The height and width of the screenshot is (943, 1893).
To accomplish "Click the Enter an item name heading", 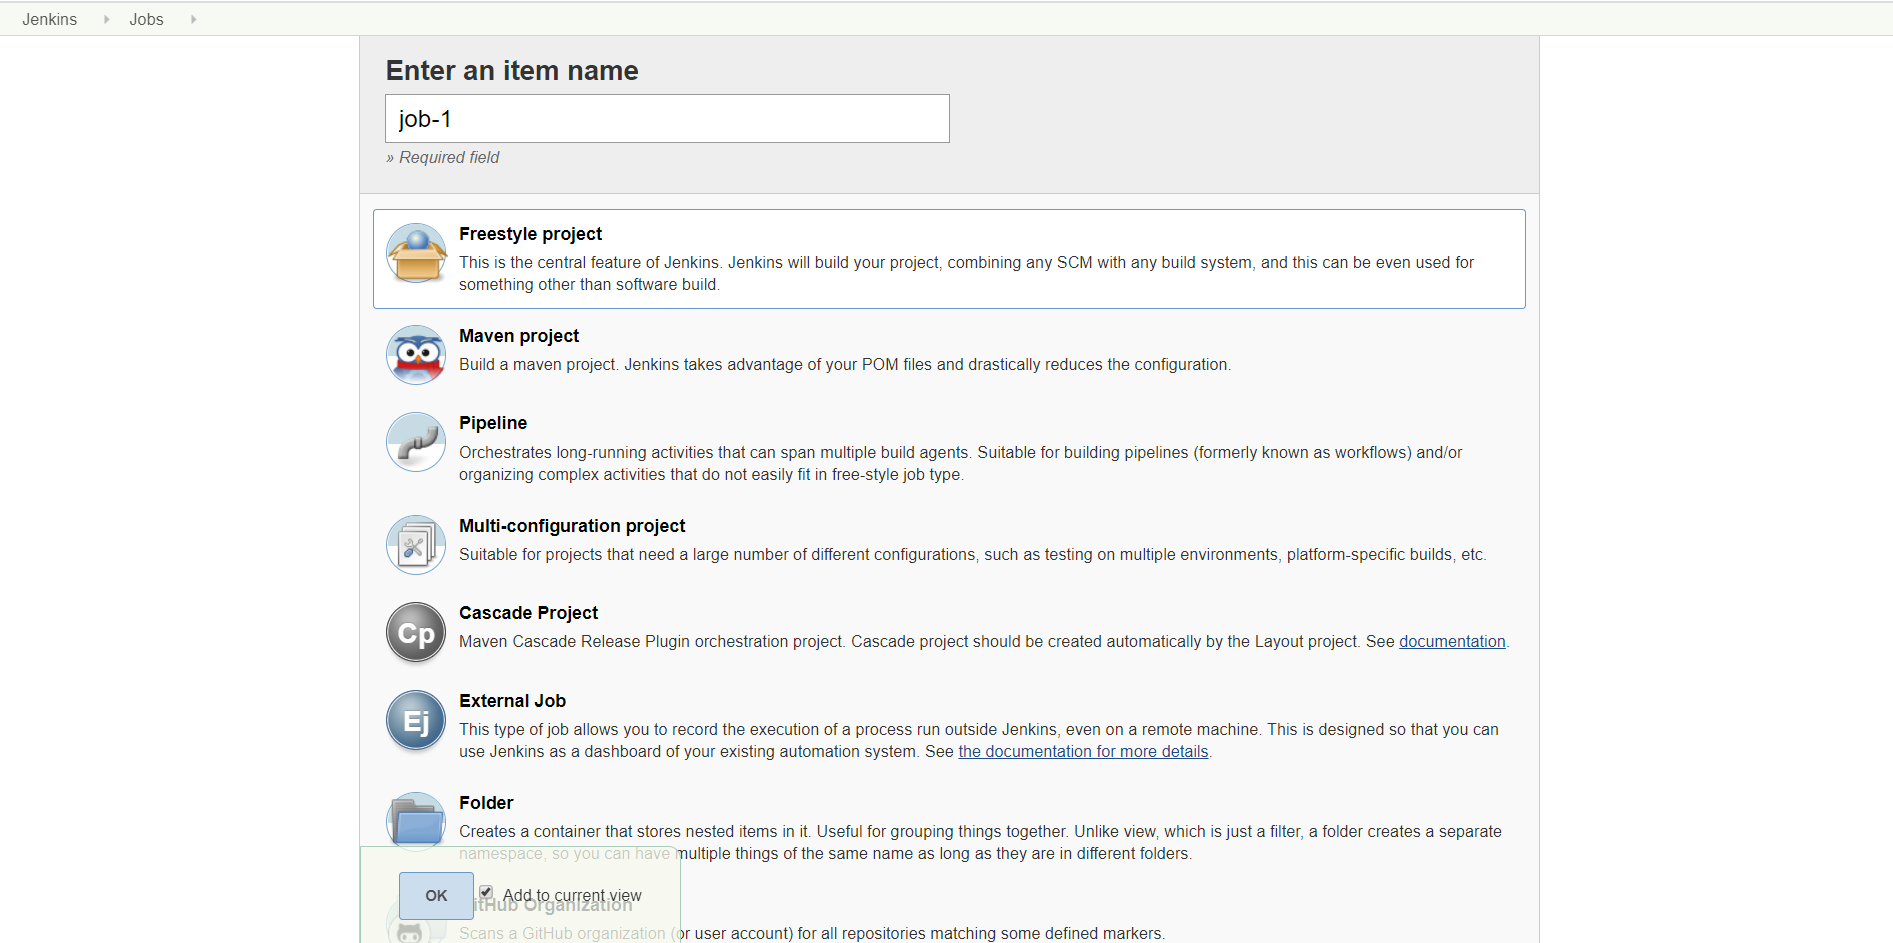I will (x=512, y=71).
